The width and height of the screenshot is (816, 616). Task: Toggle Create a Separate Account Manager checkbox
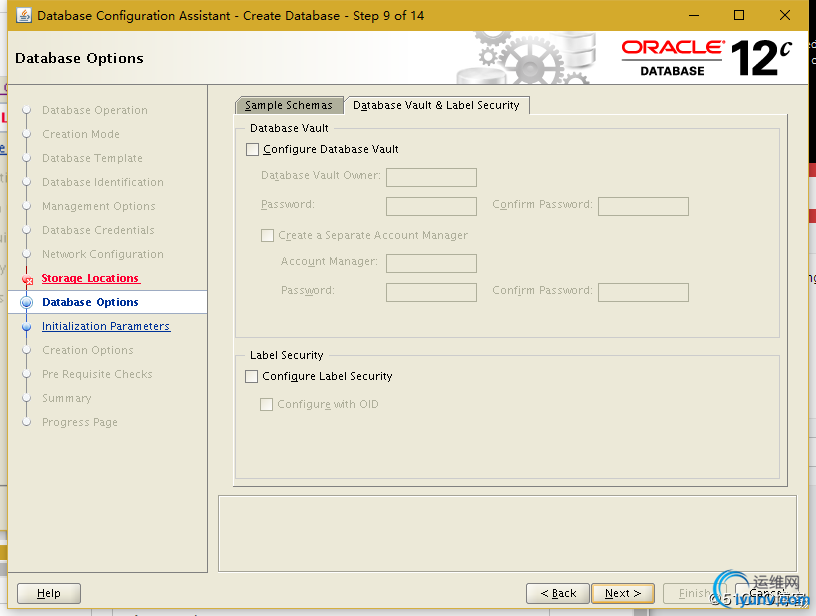pyautogui.click(x=267, y=235)
